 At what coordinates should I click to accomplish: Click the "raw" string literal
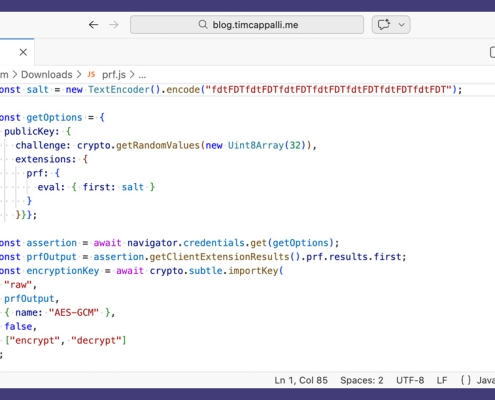pos(18,285)
